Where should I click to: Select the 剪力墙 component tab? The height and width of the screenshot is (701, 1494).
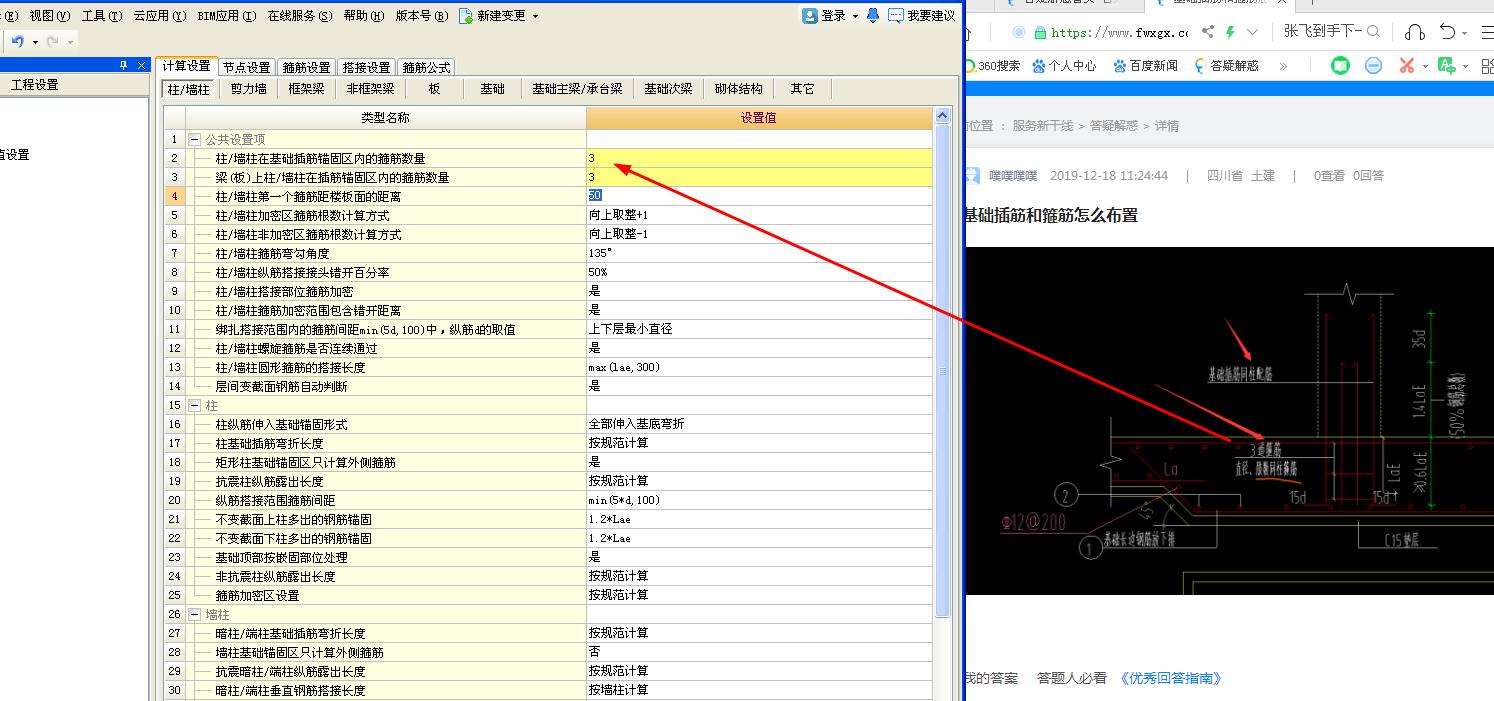249,89
